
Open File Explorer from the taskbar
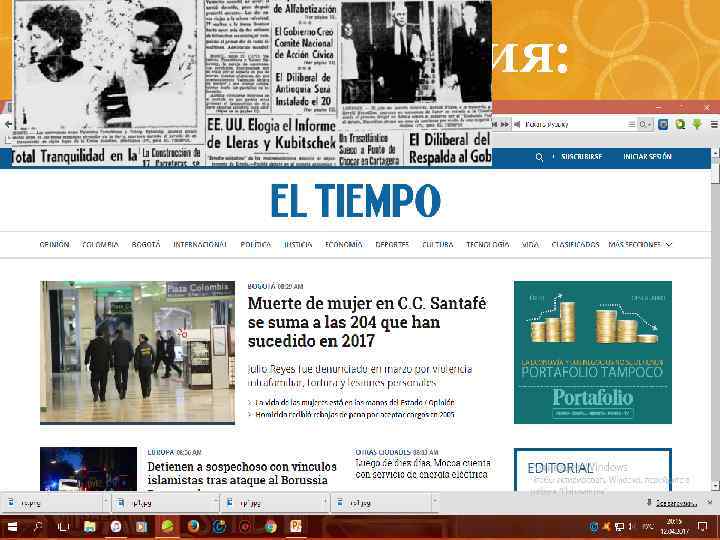(x=89, y=527)
